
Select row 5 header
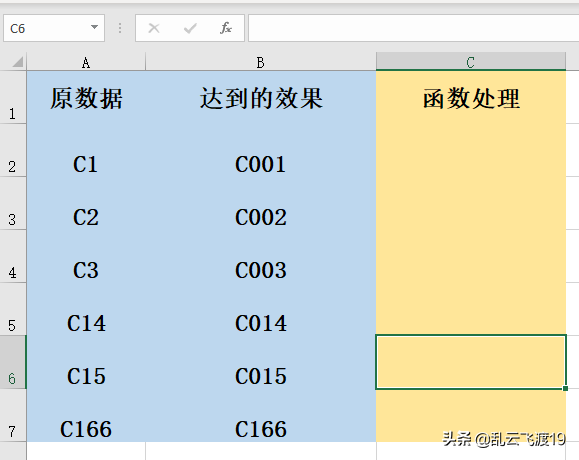pyautogui.click(x=13, y=309)
